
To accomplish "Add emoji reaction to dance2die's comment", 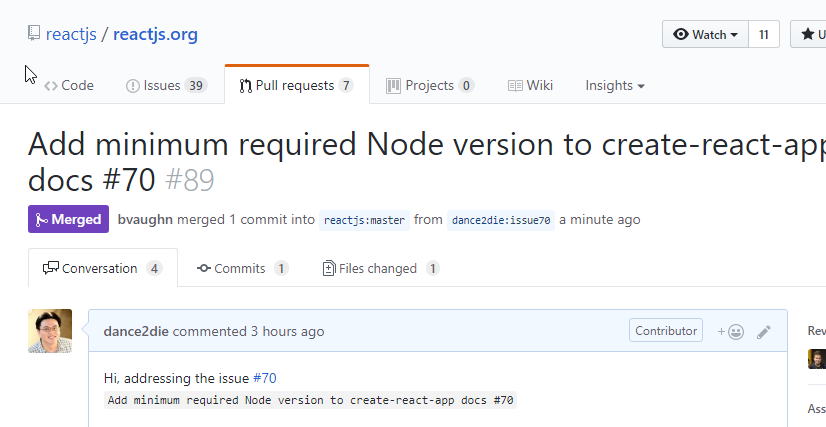I will [x=730, y=331].
